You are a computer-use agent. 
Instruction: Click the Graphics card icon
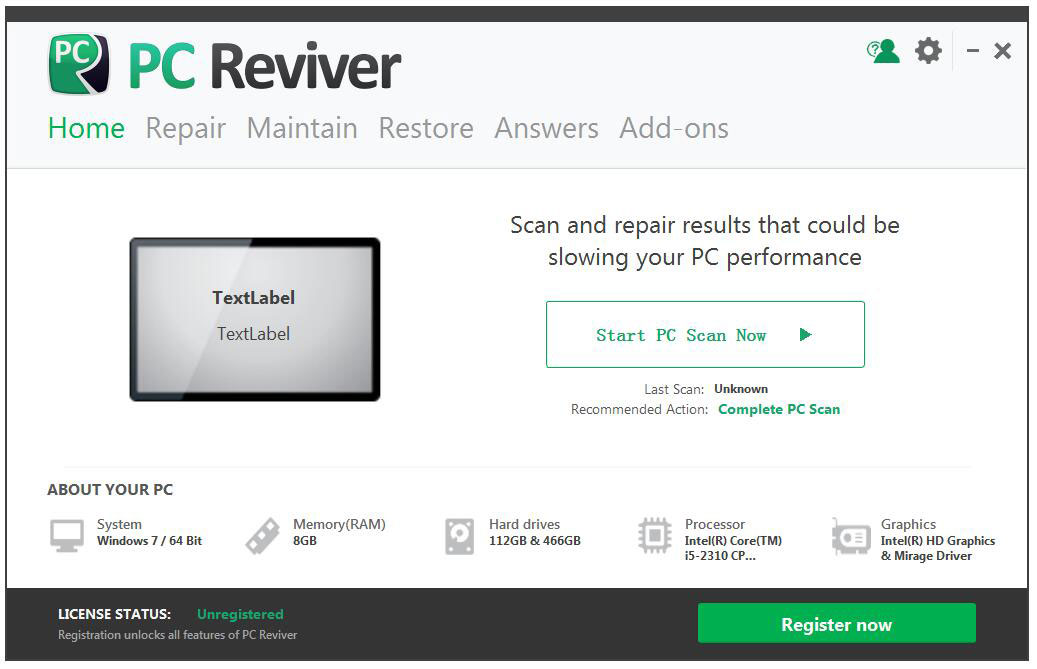click(x=851, y=535)
